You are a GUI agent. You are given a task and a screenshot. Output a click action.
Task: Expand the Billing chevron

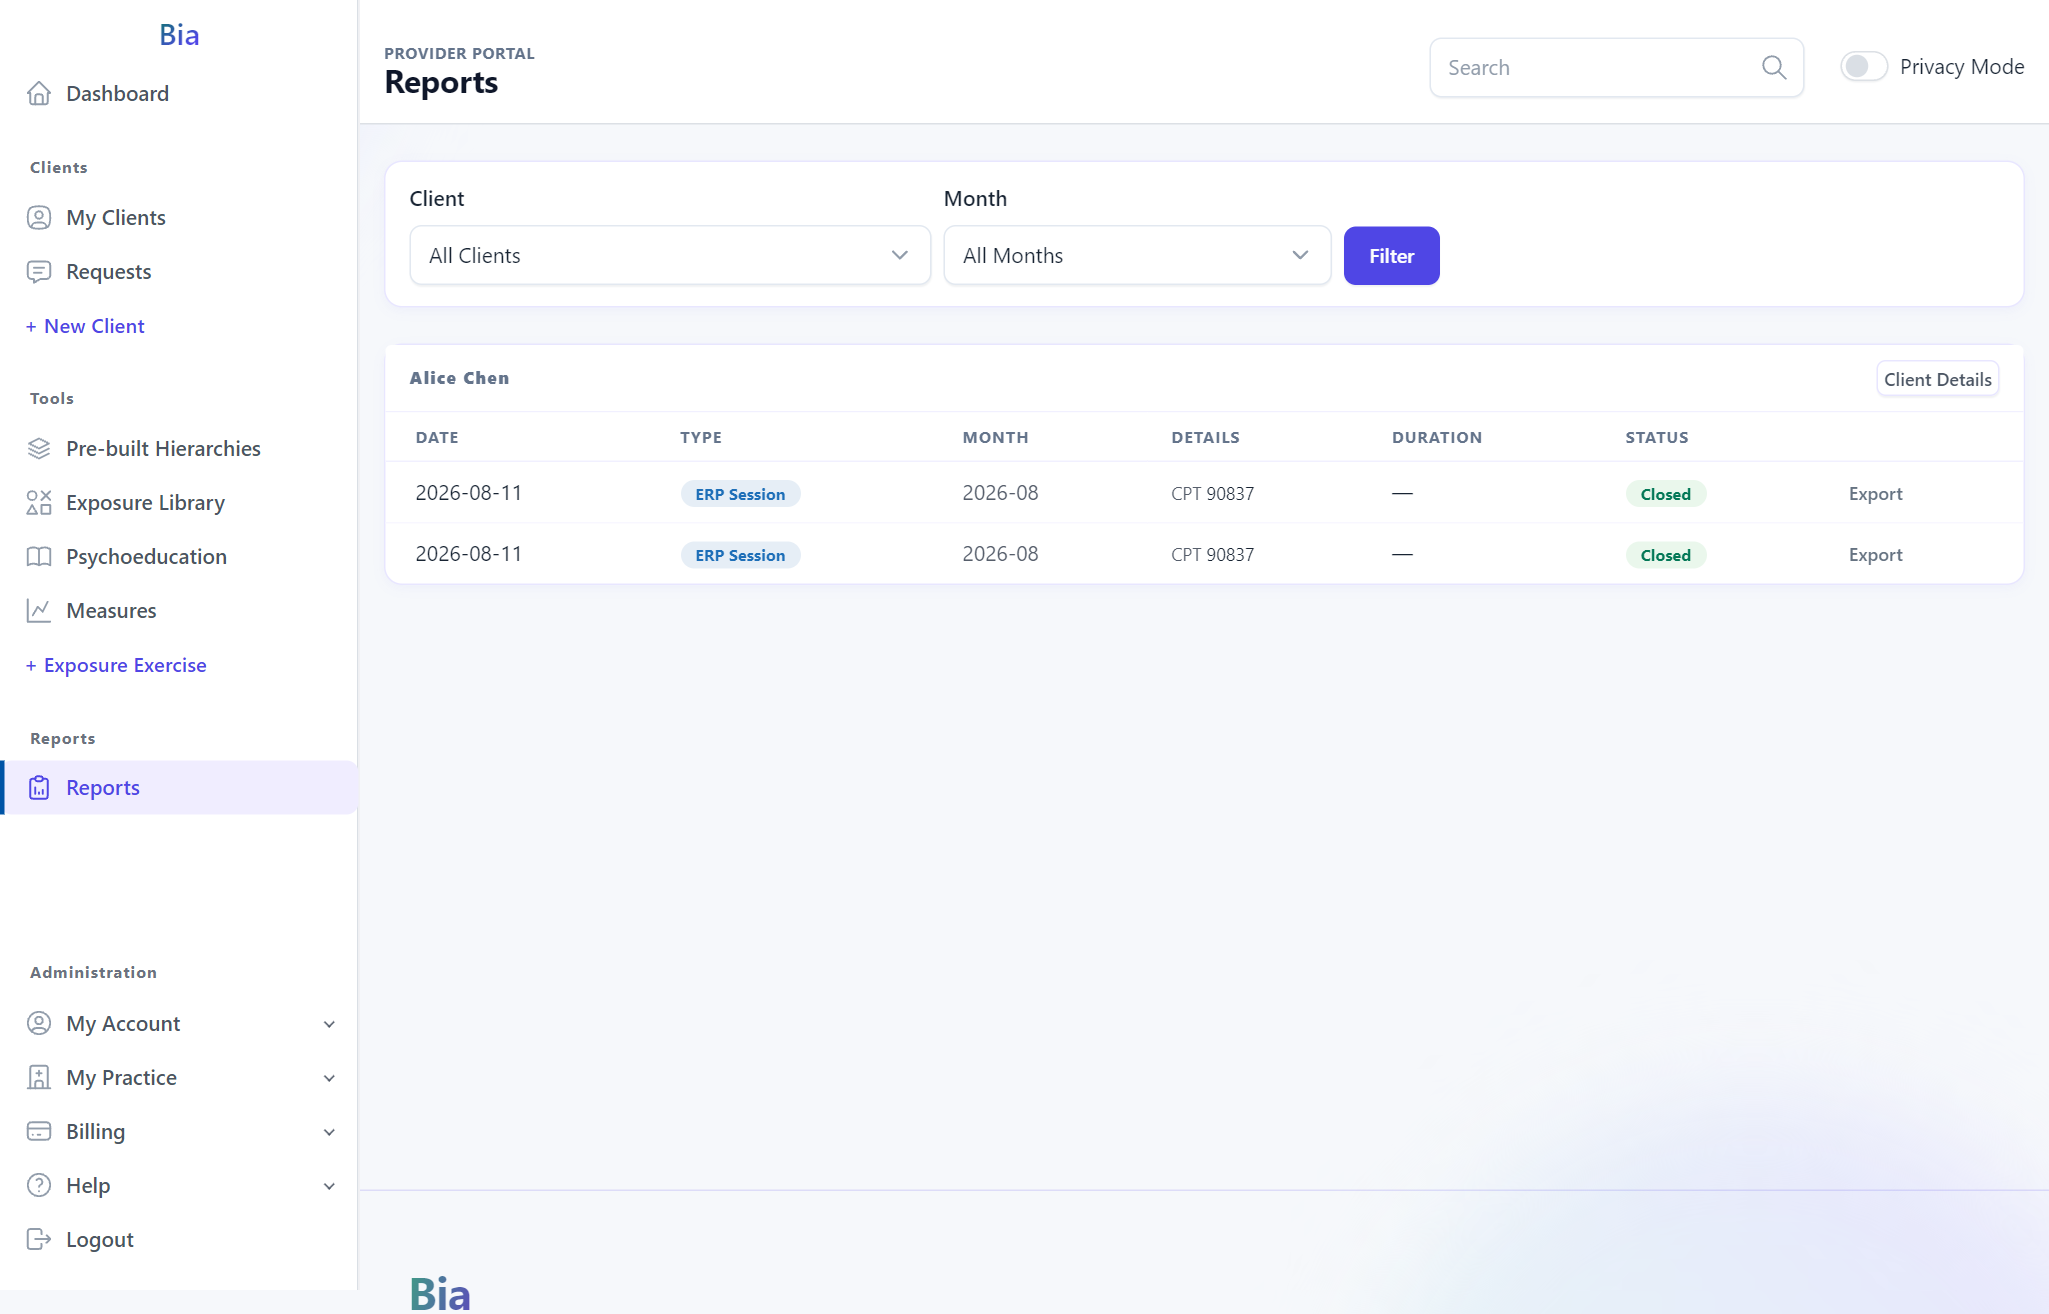tap(329, 1132)
